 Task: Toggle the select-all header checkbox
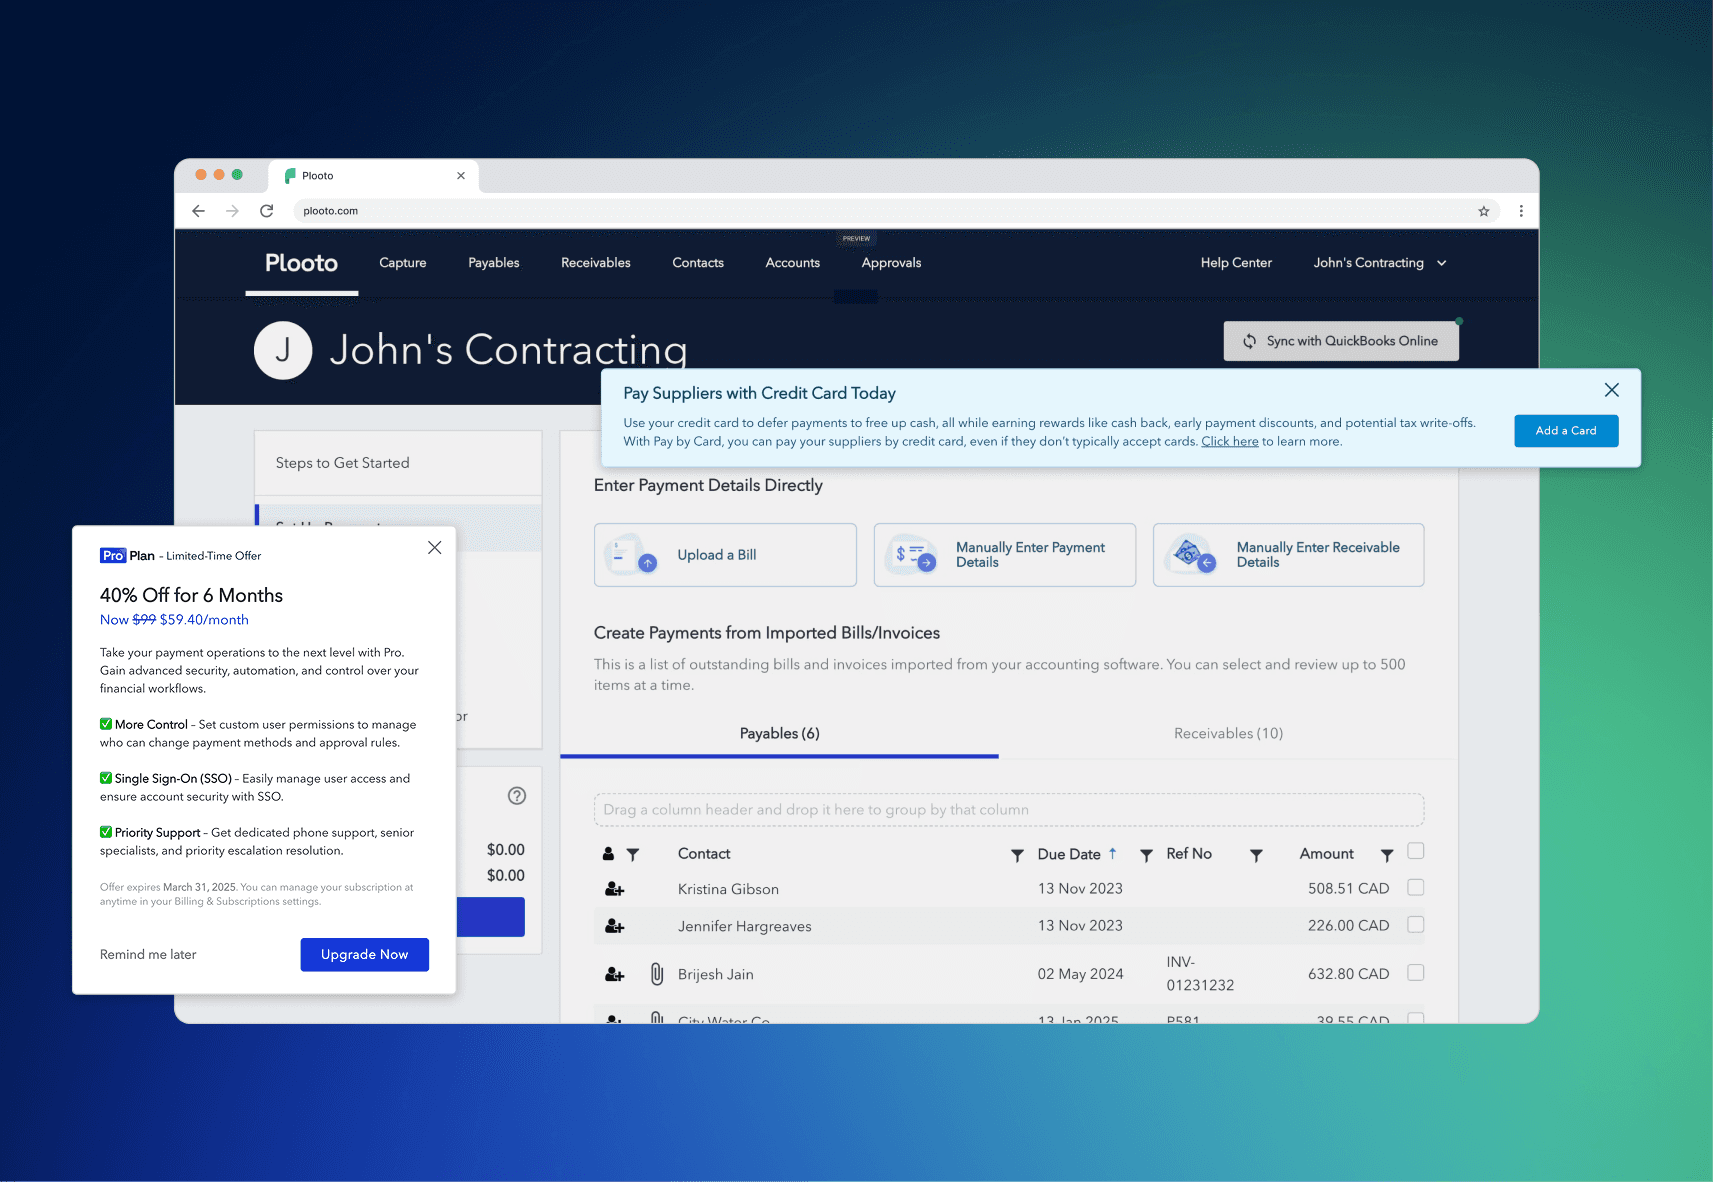[1416, 851]
